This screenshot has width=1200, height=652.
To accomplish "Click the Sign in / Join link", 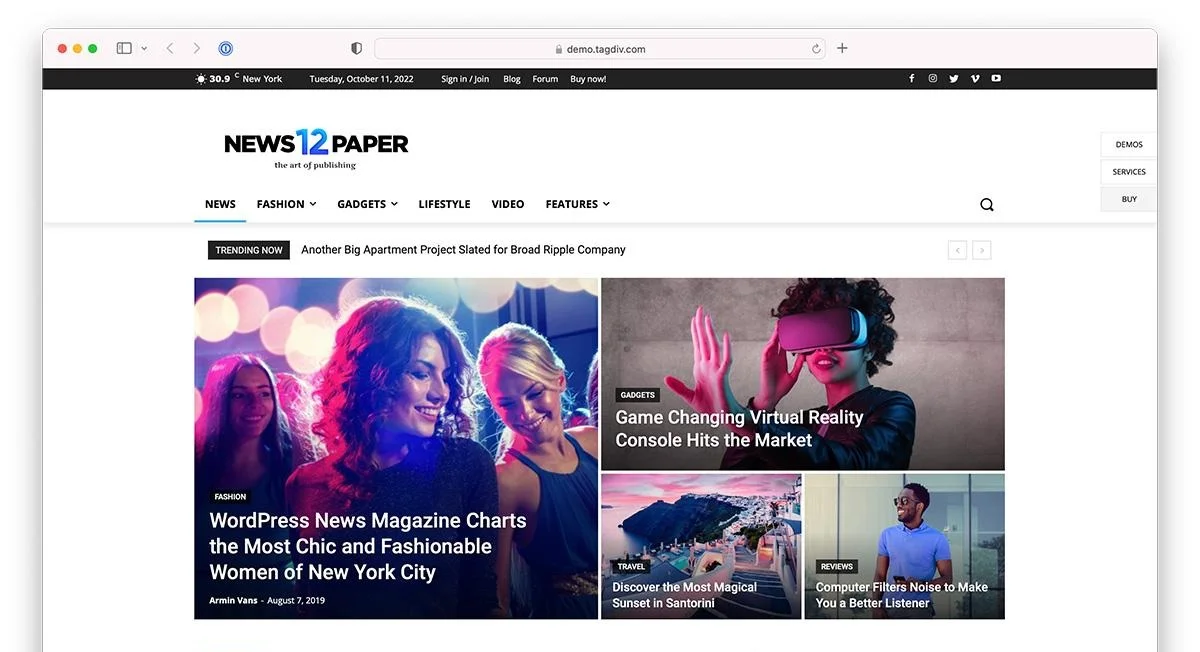I will click(465, 79).
